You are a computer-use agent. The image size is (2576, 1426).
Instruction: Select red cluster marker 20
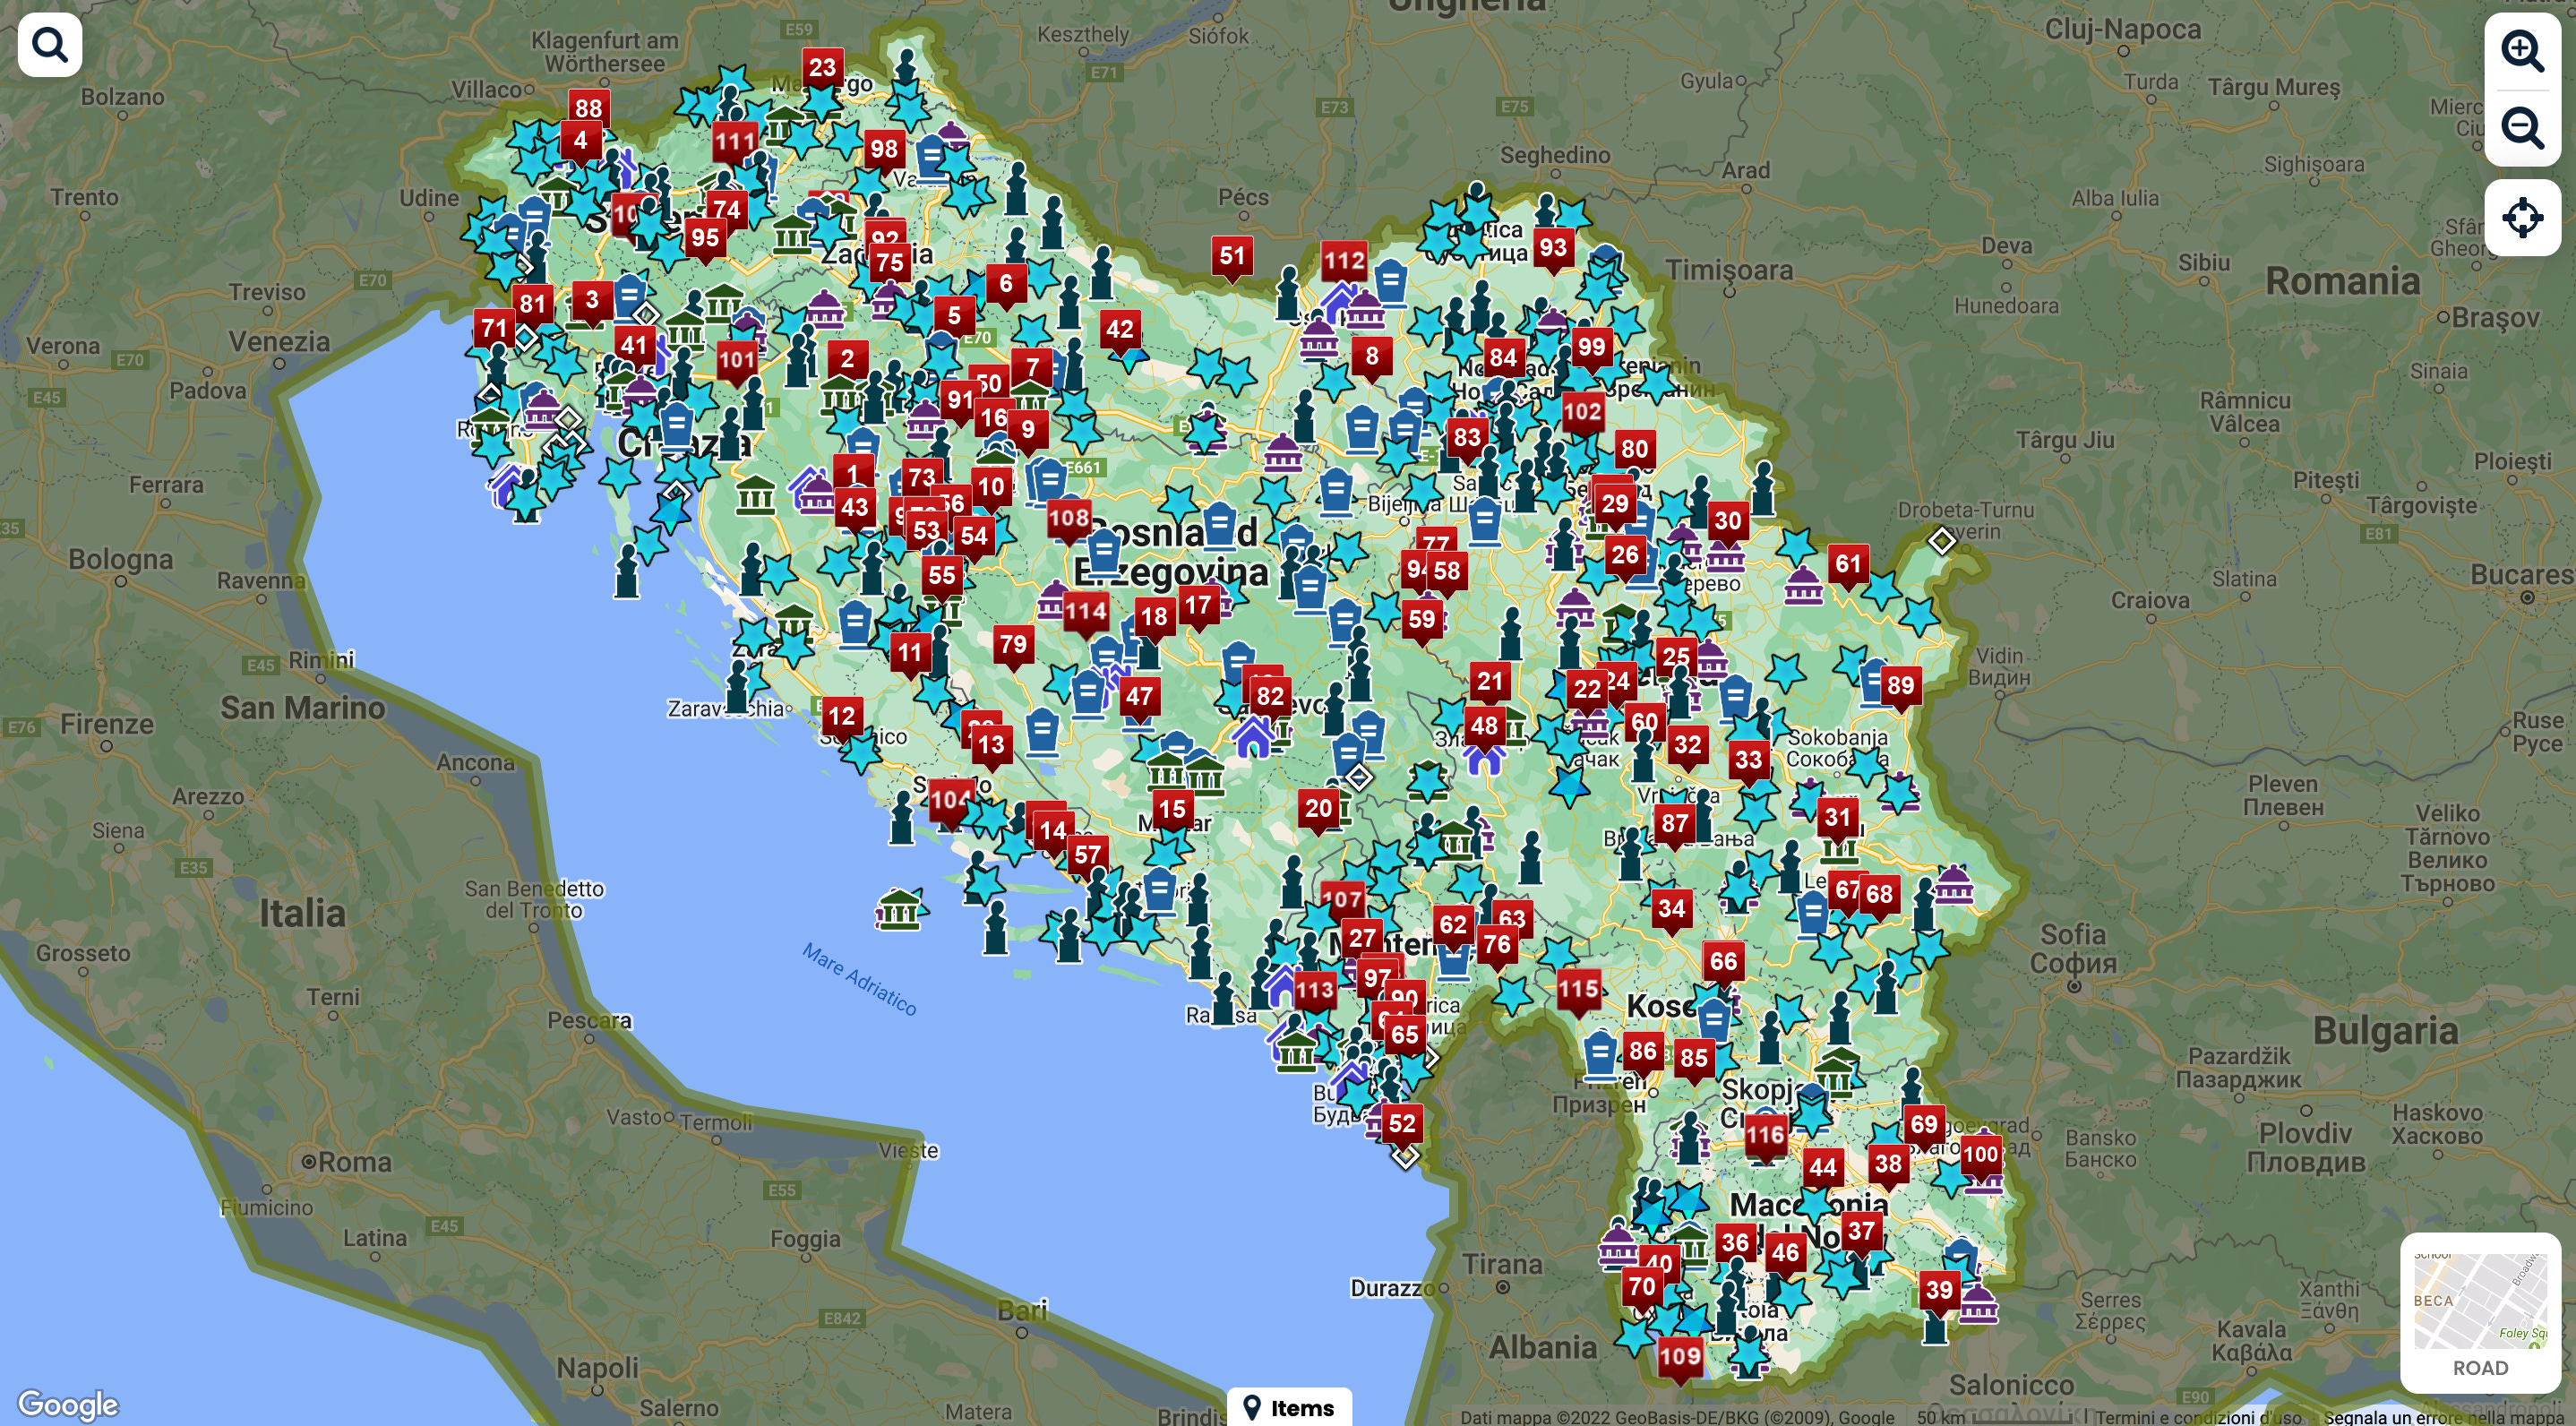click(1318, 810)
